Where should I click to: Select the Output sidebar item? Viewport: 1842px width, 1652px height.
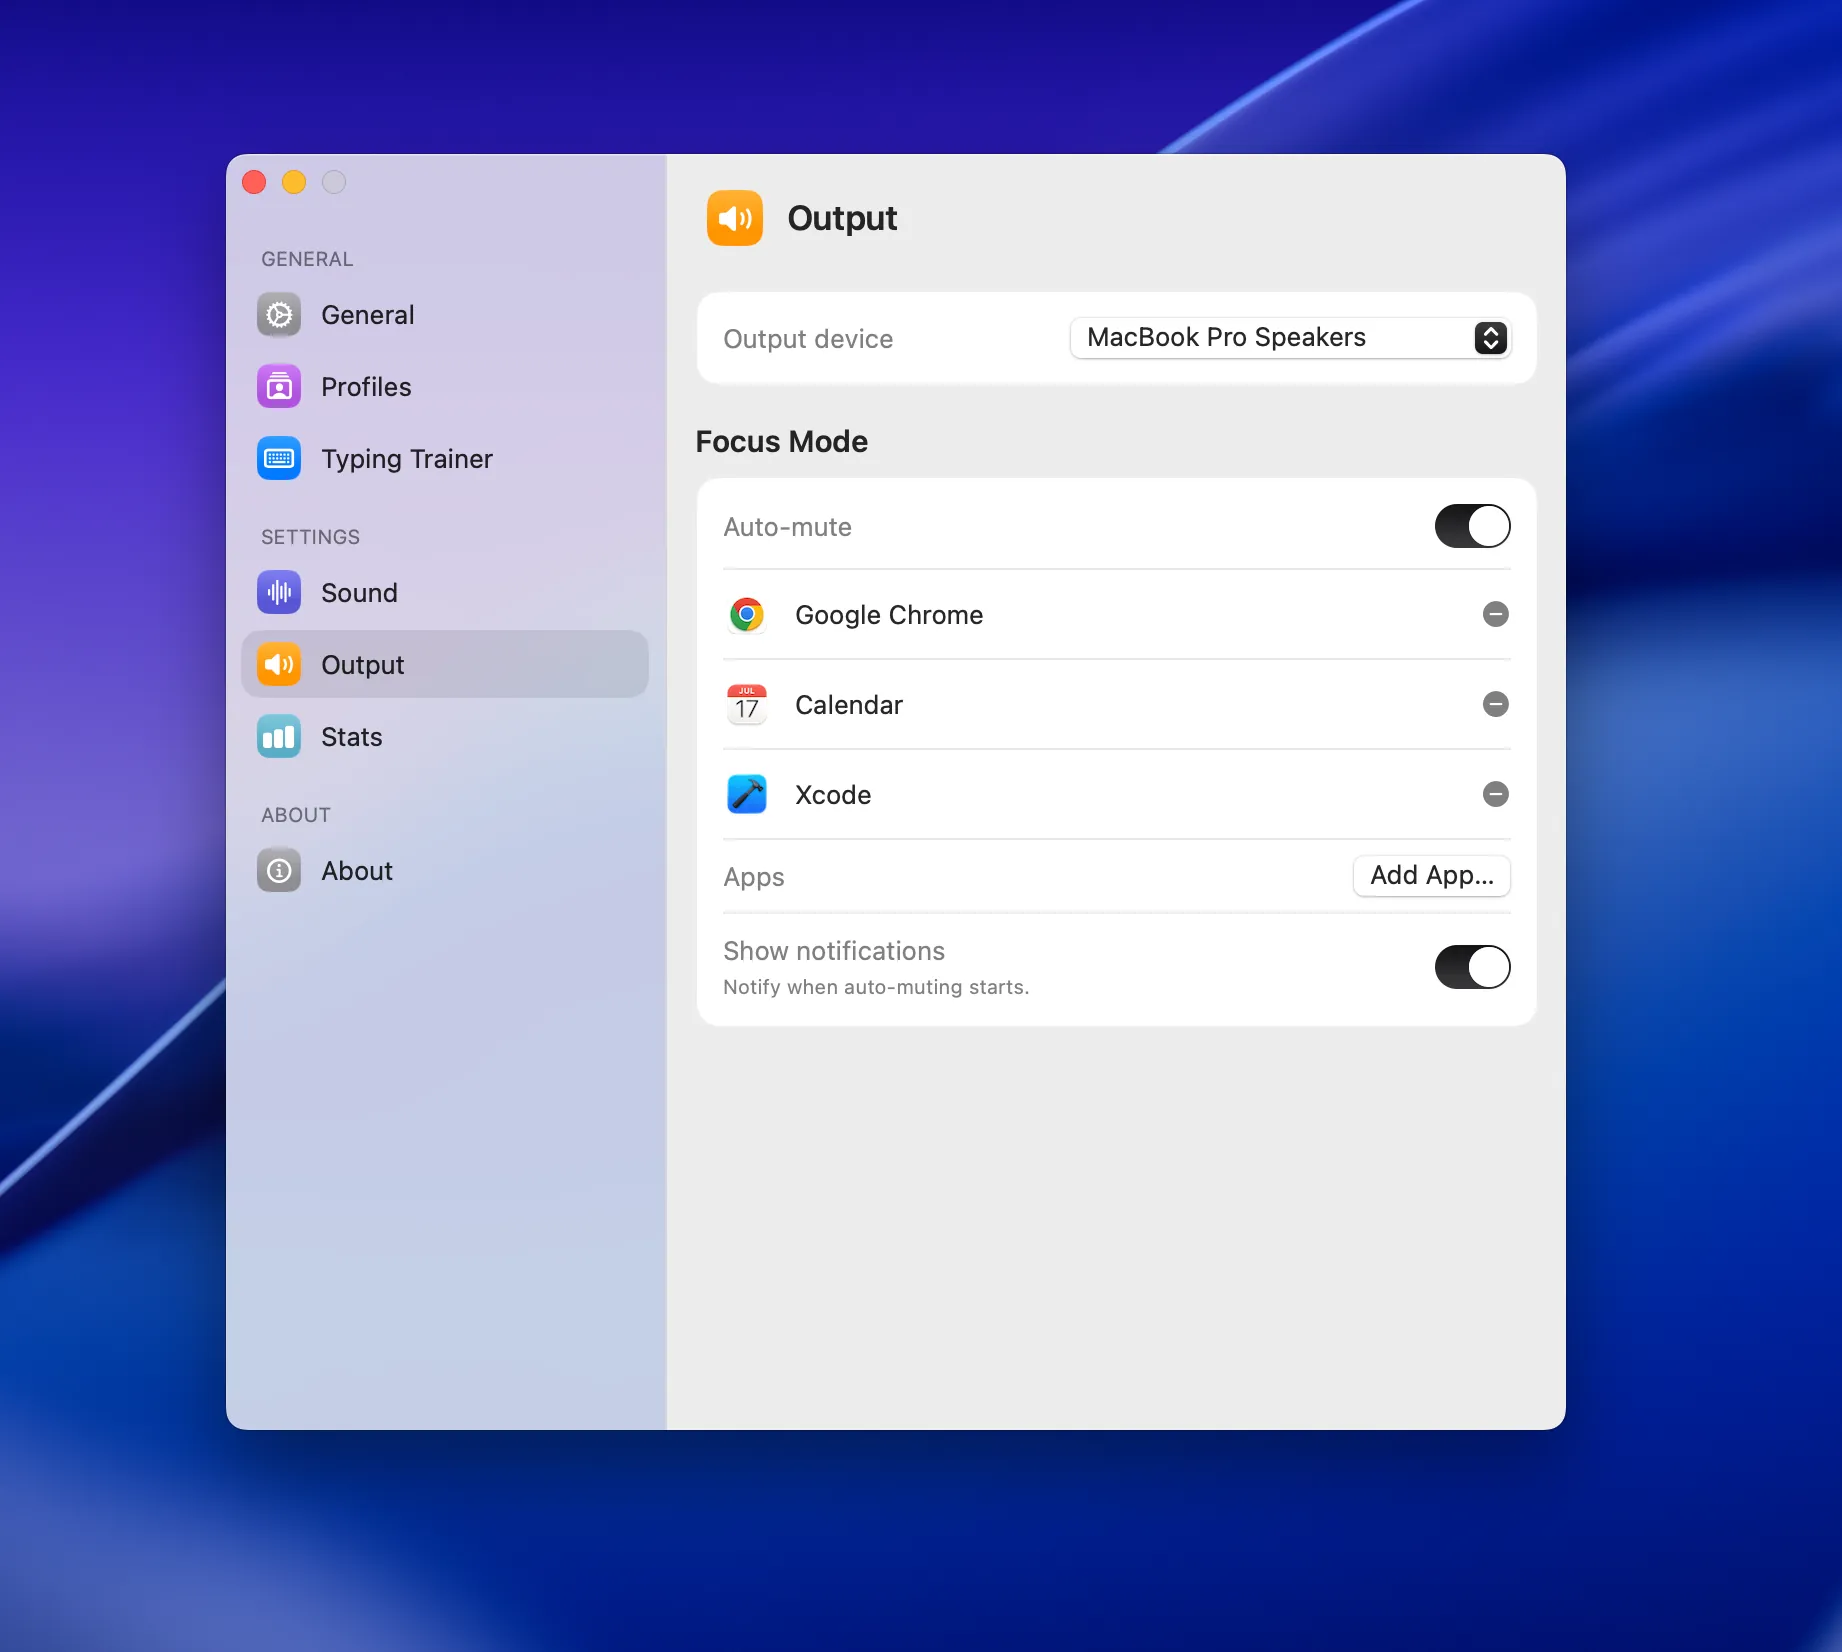tap(445, 665)
